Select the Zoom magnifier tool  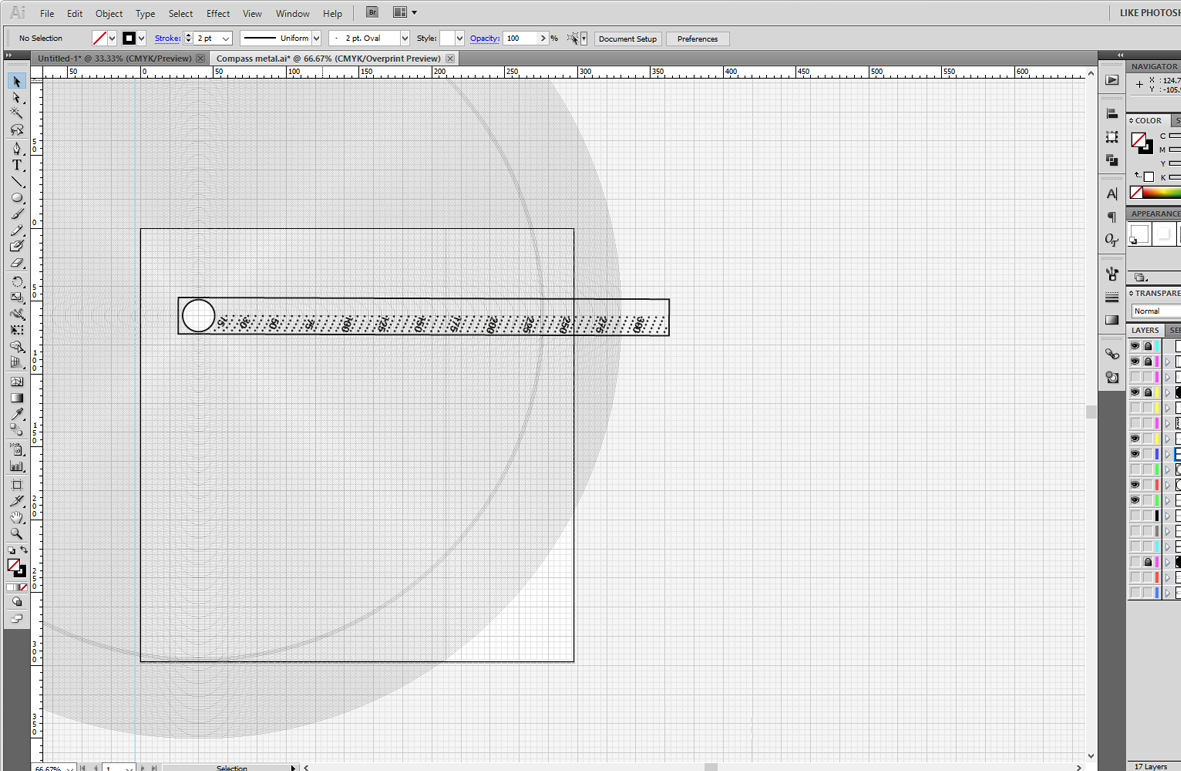click(x=17, y=534)
